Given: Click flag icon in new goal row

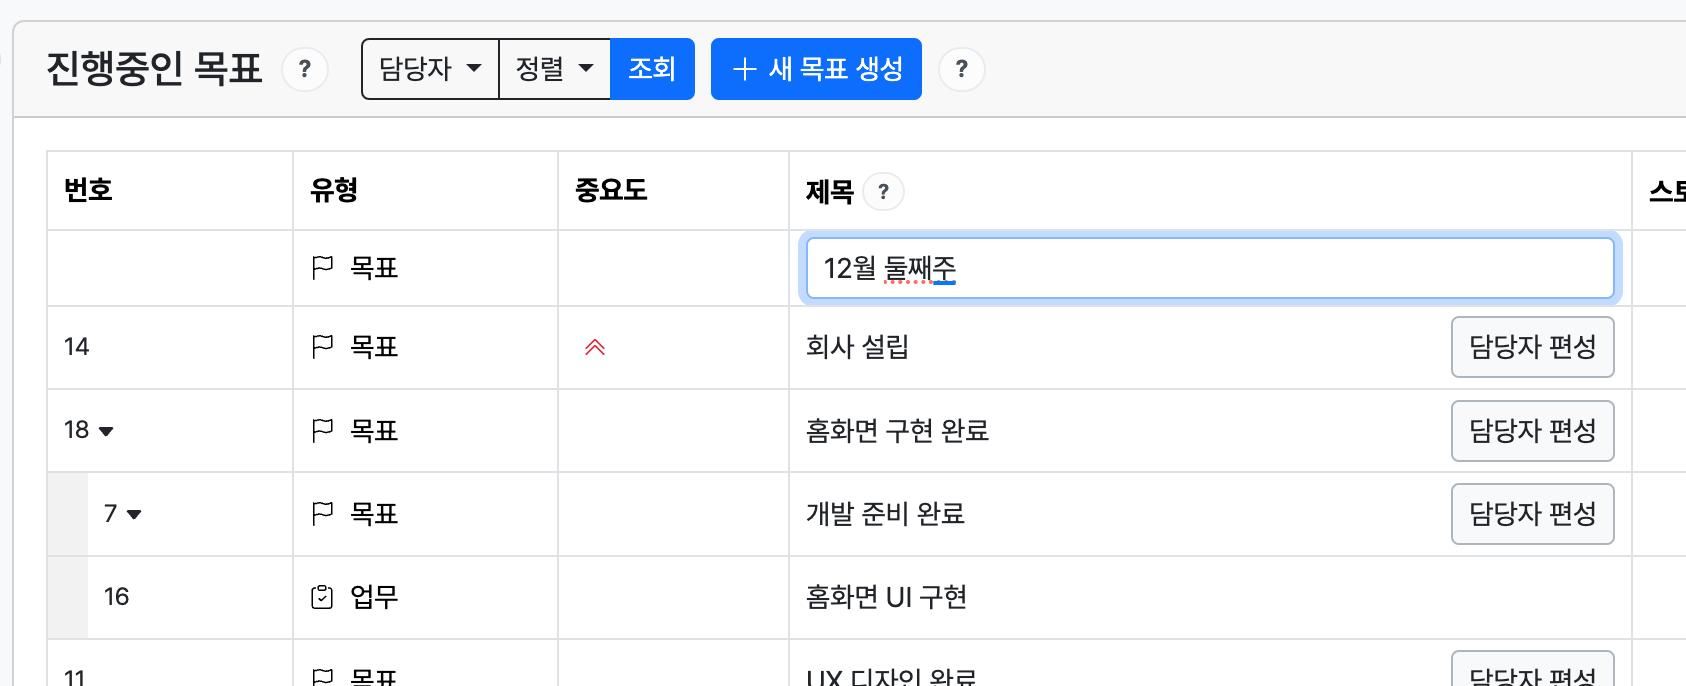Looking at the screenshot, I should [322, 268].
